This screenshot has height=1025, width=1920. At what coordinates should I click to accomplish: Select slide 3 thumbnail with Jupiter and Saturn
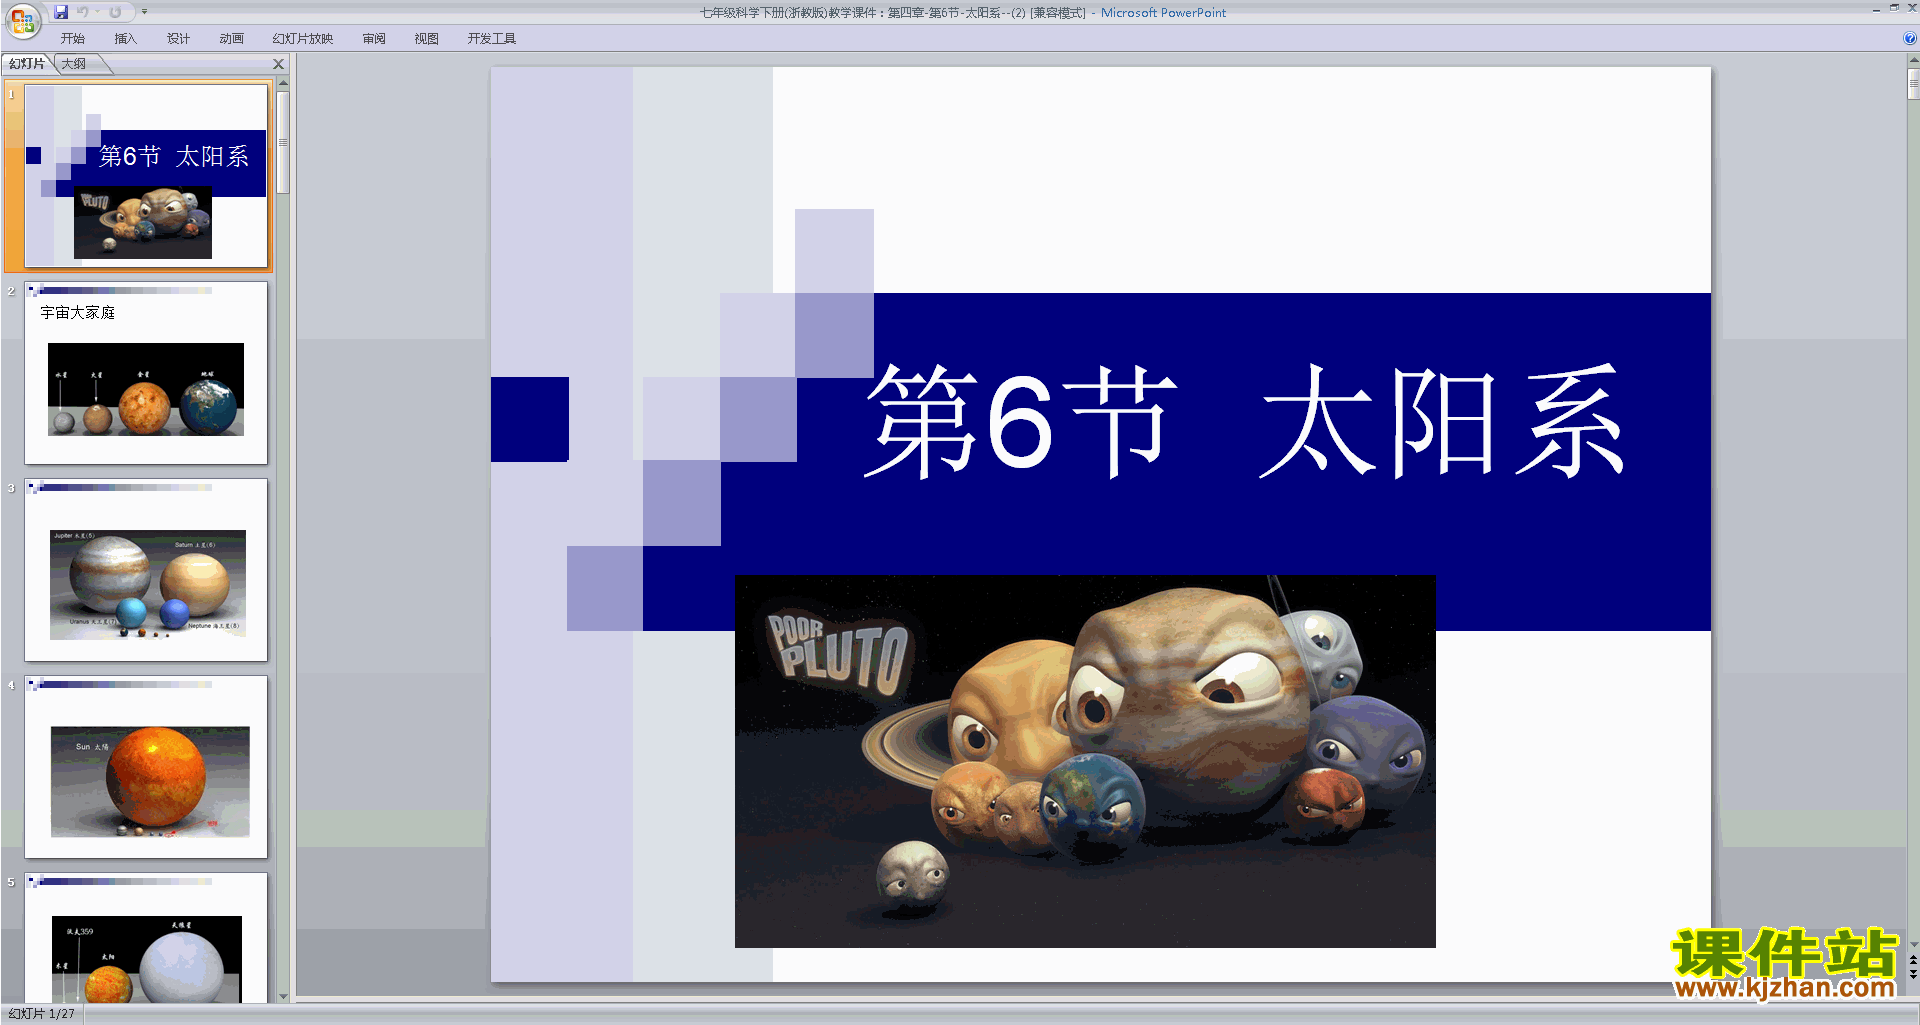[x=146, y=570]
